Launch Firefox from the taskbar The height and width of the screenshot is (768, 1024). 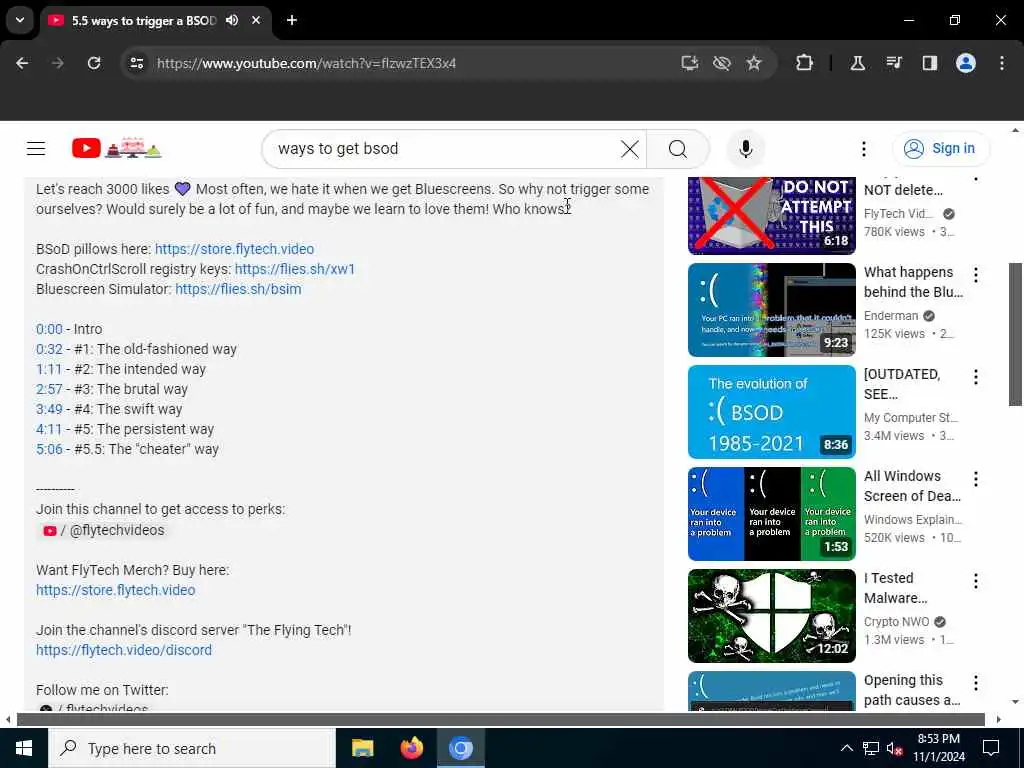[x=411, y=748]
